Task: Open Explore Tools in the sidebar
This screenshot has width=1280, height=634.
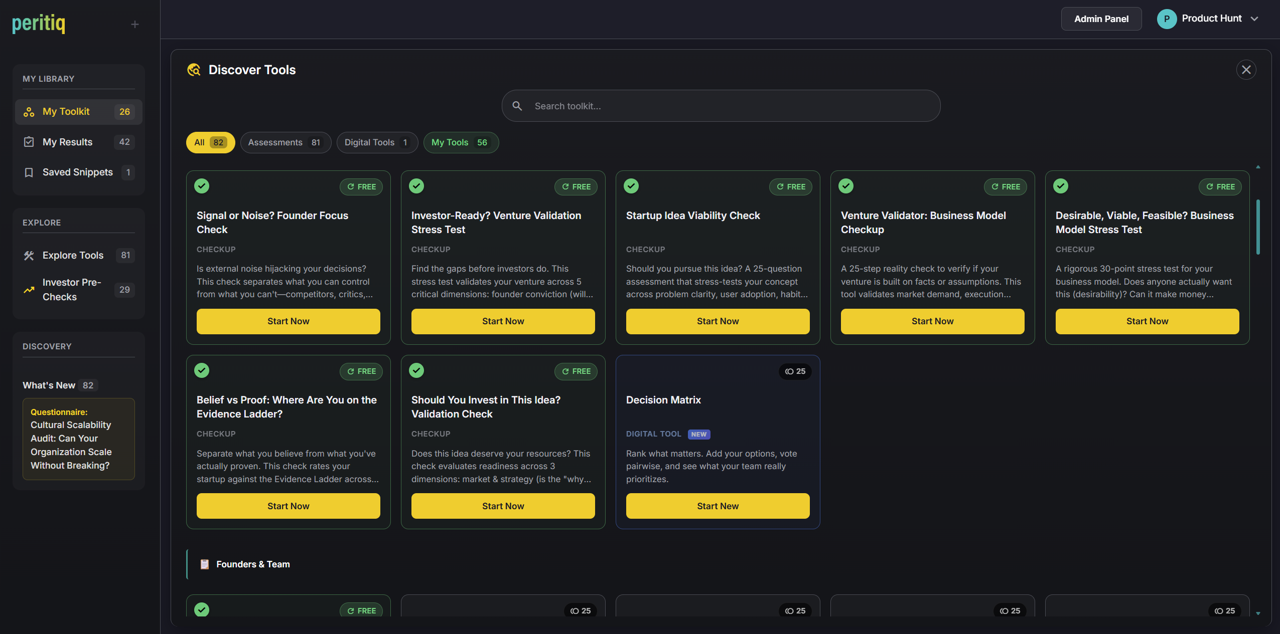Action: (x=79, y=255)
